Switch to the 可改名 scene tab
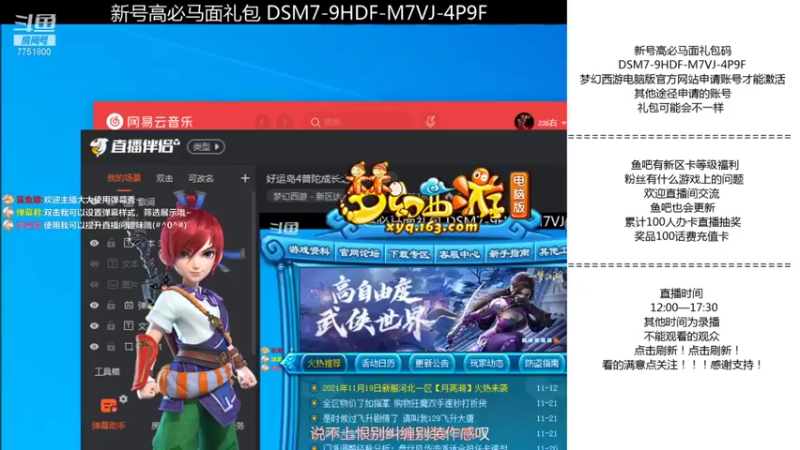800x450 pixels. [201, 178]
